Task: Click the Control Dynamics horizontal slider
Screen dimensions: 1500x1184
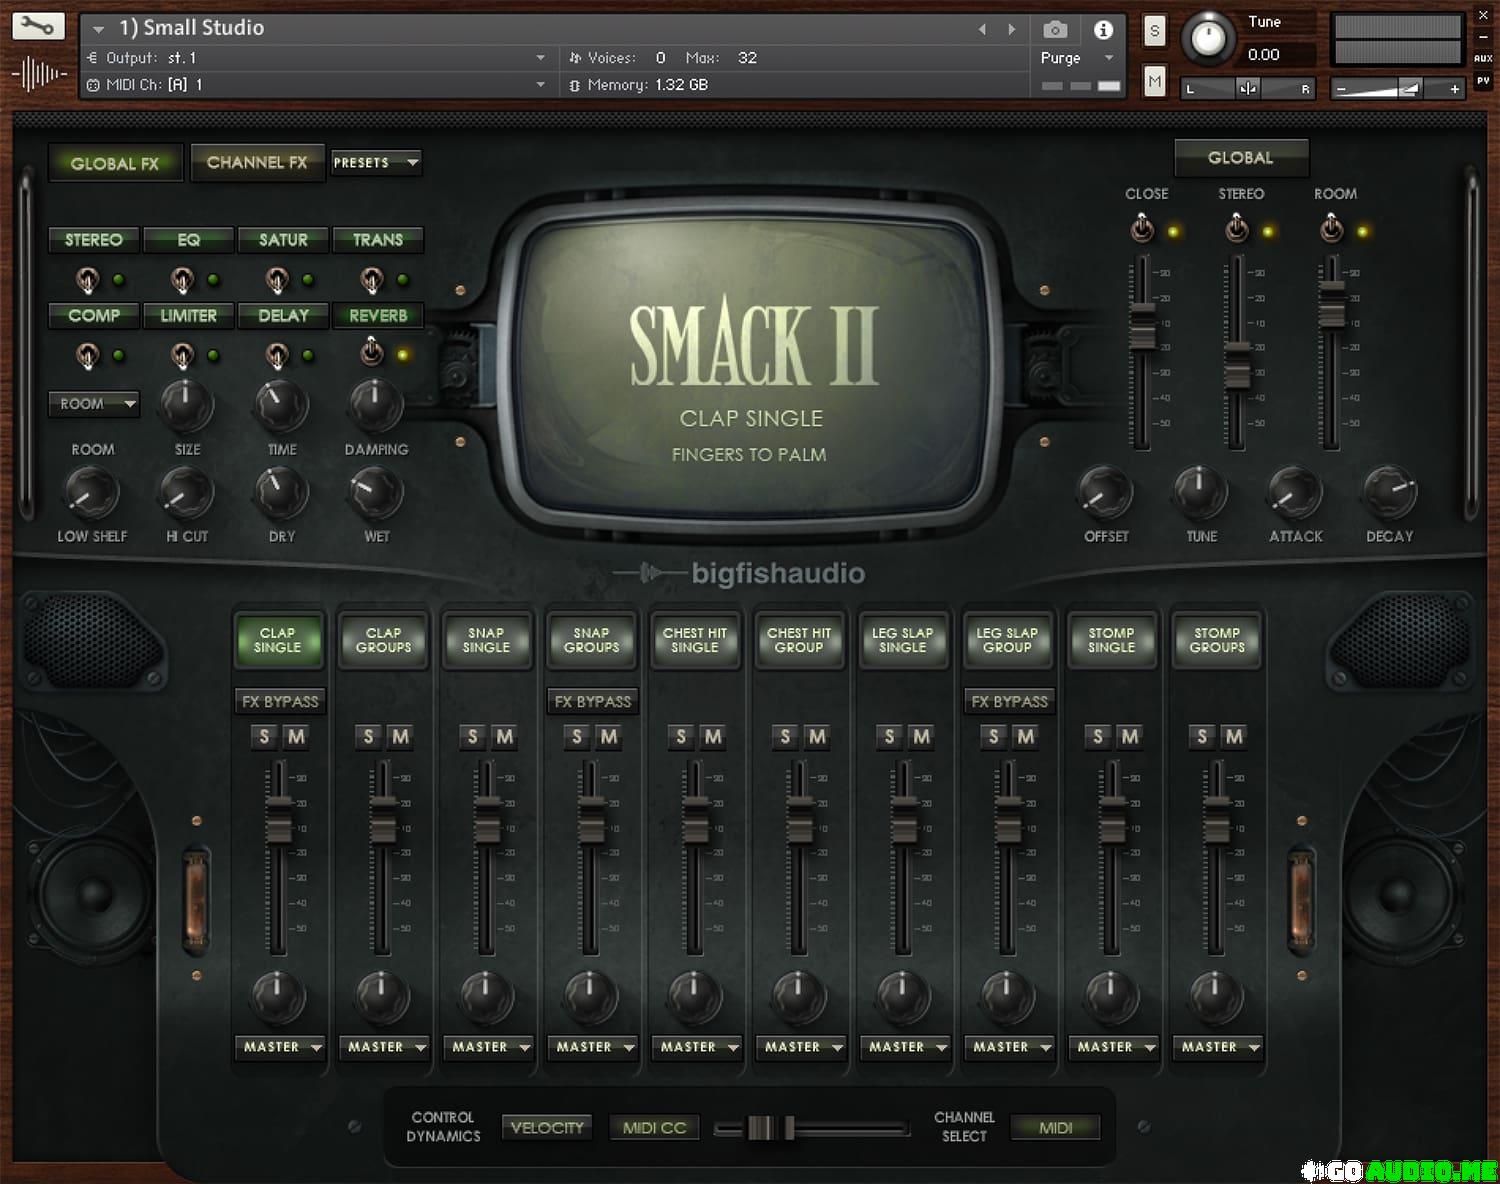Action: coord(811,1129)
